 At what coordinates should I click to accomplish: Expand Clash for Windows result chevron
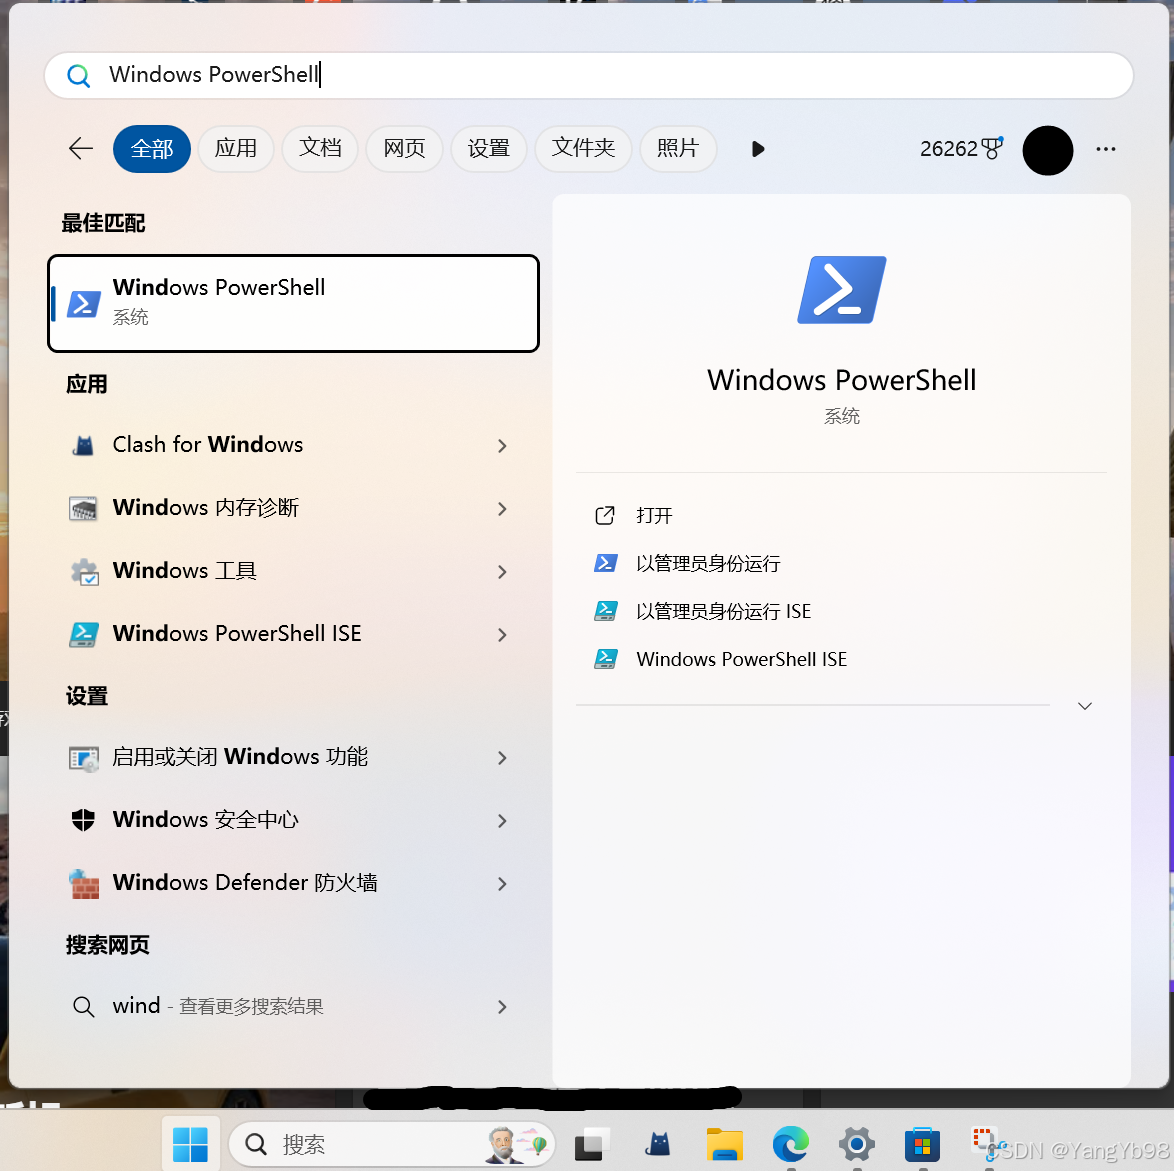[502, 445]
